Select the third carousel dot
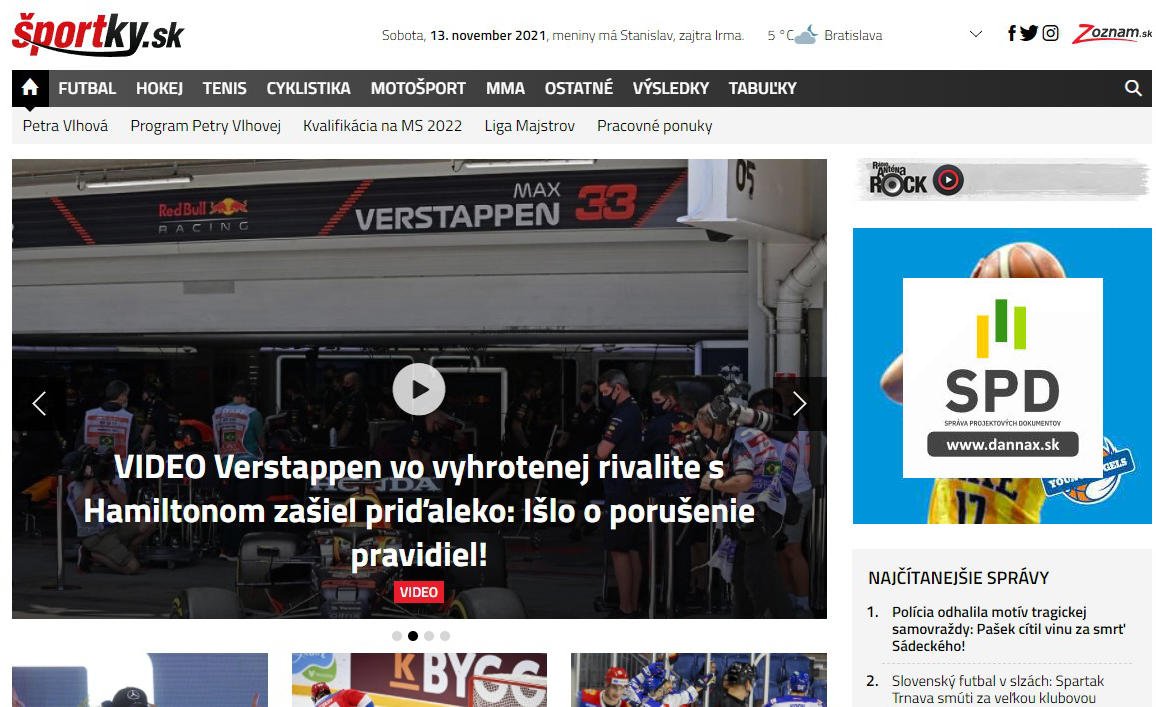This screenshot has height=707, width=1156. (429, 636)
